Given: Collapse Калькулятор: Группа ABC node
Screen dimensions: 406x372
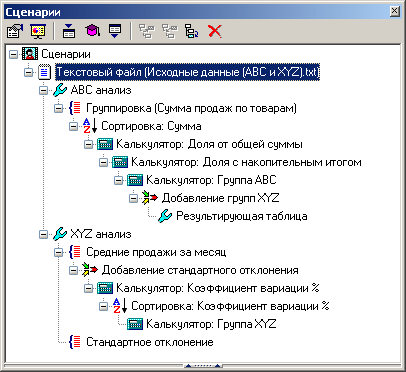Looking at the screenshot, I should pos(118,180).
